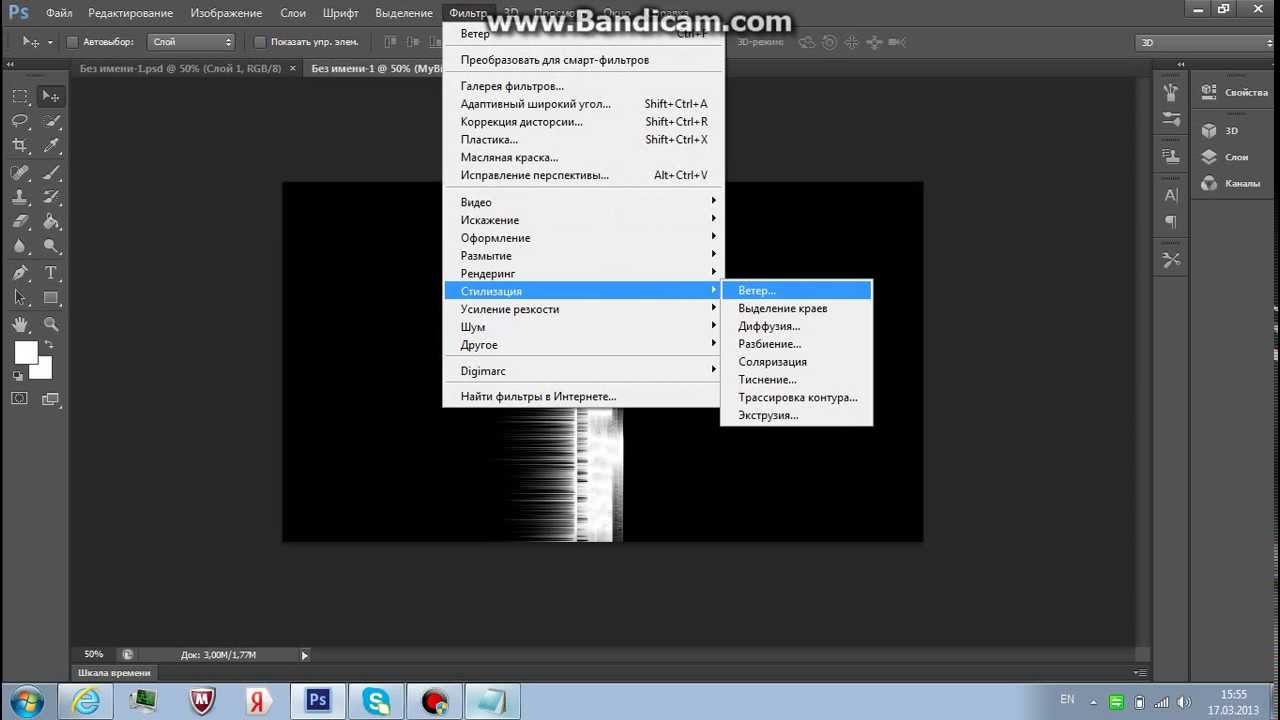Expand the Оформление filter submenu

click(583, 238)
